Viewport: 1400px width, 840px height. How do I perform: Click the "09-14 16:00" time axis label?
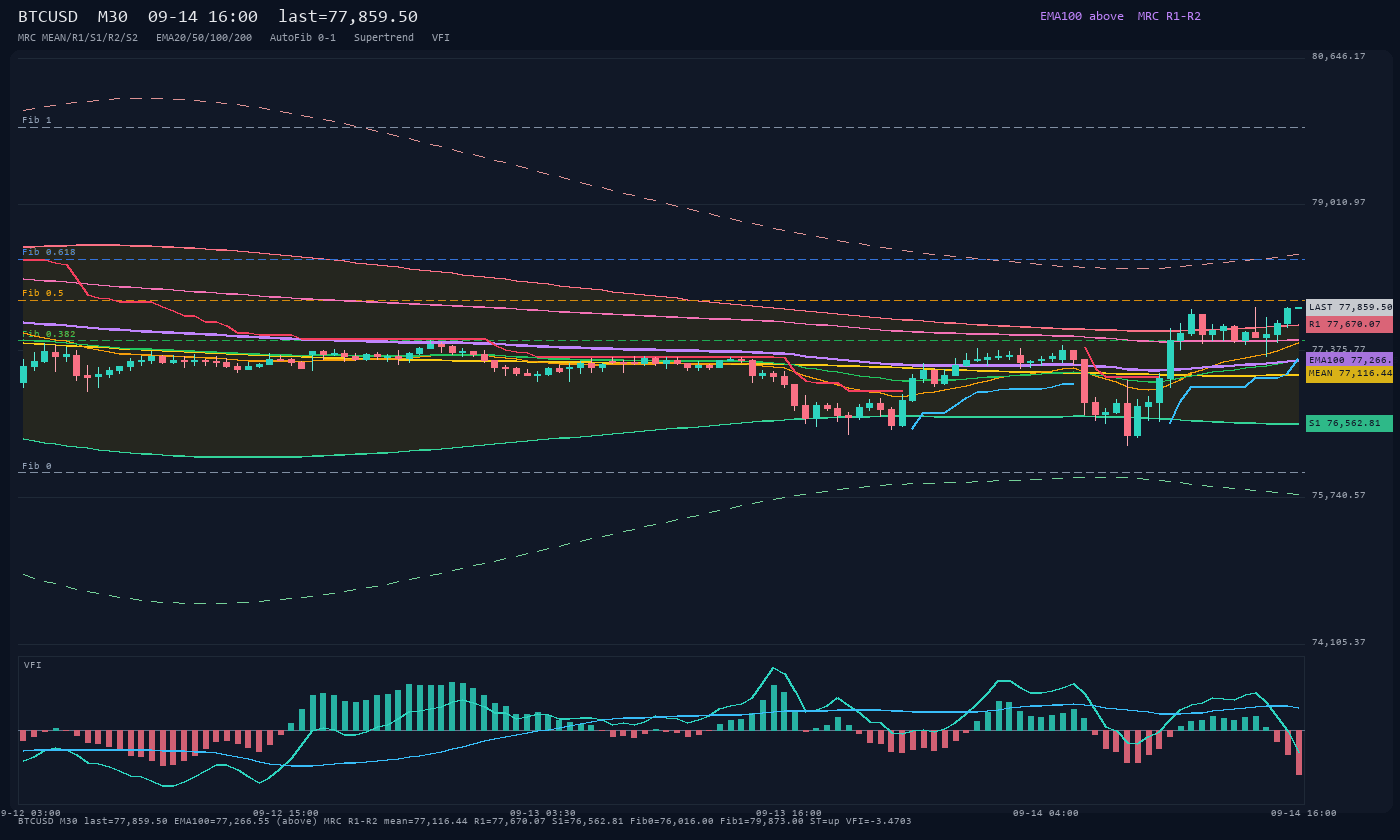tap(1304, 813)
